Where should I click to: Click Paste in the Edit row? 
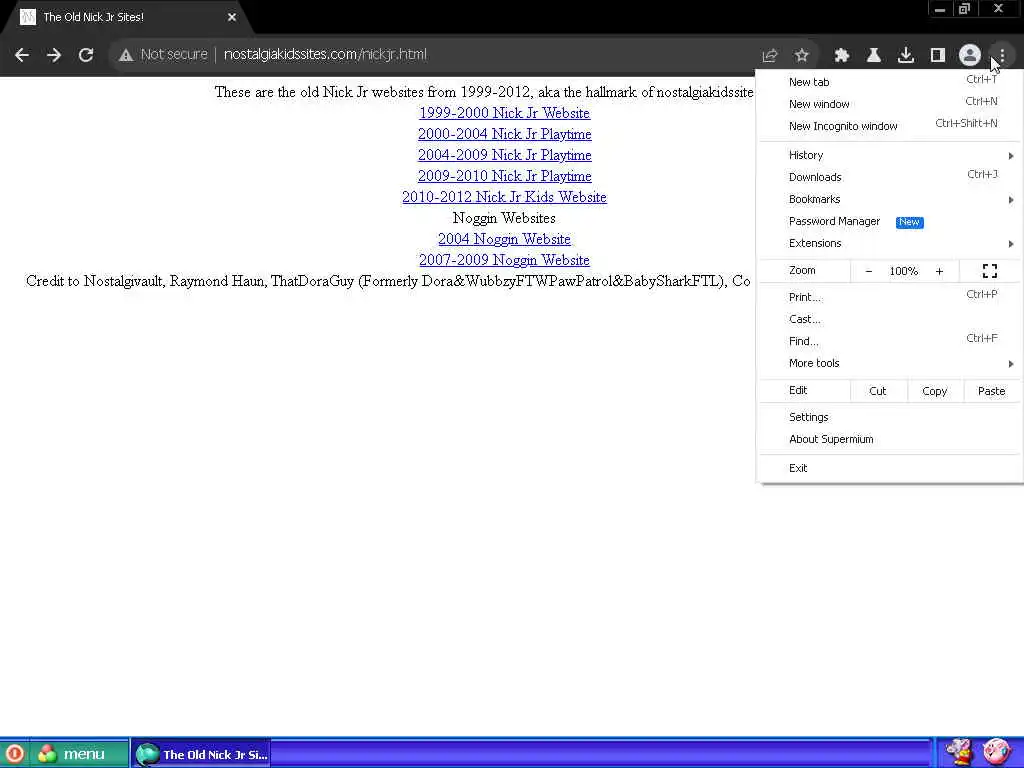coord(991,391)
